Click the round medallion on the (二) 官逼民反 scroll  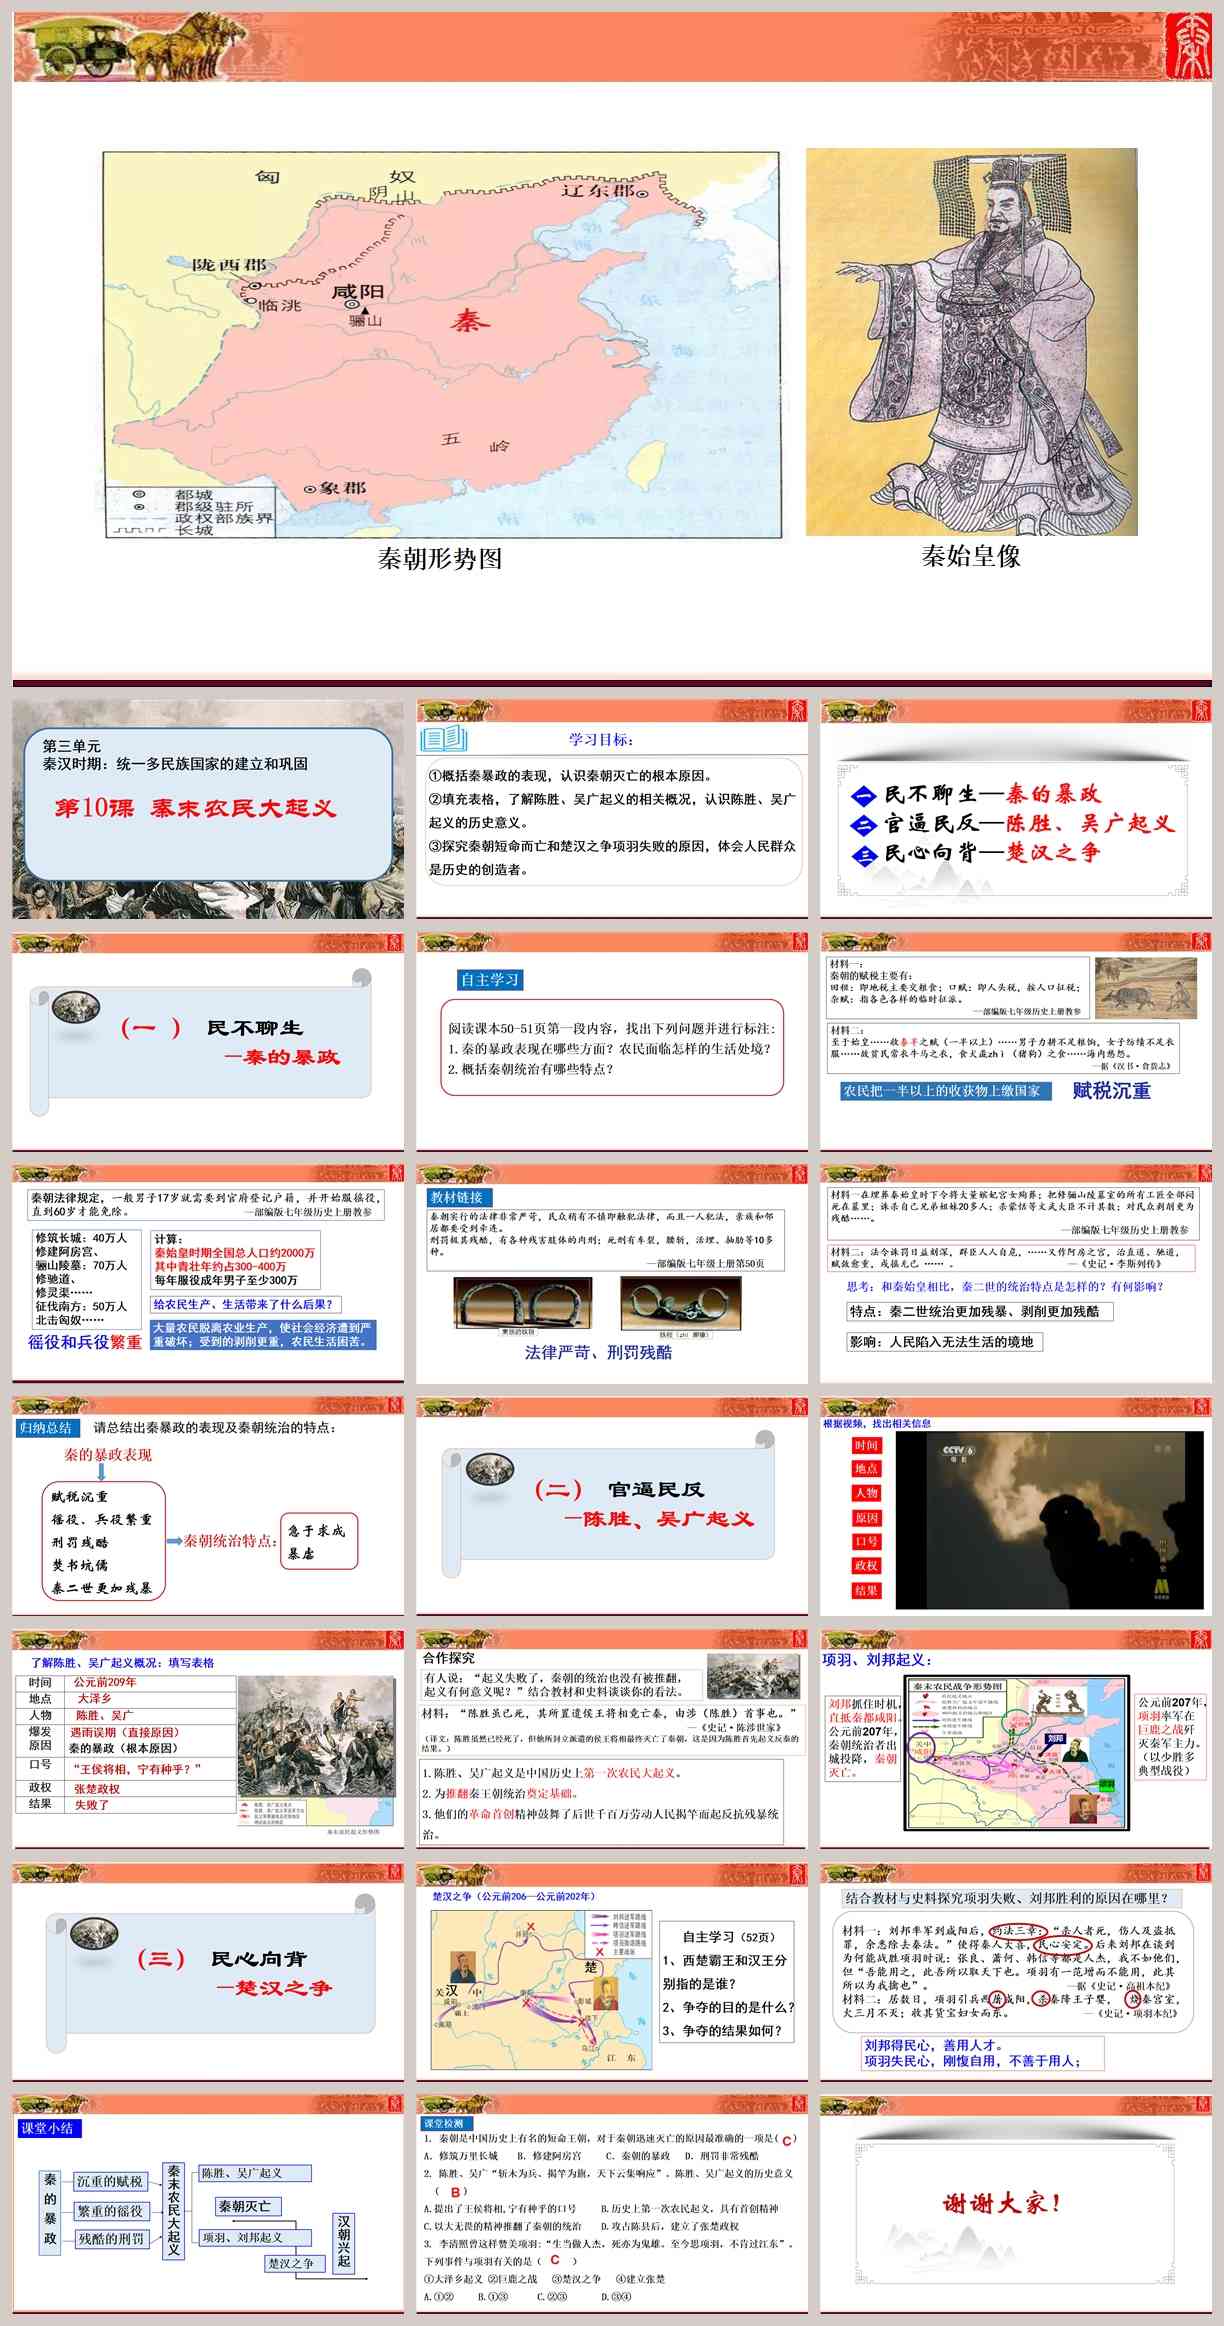coord(490,1469)
